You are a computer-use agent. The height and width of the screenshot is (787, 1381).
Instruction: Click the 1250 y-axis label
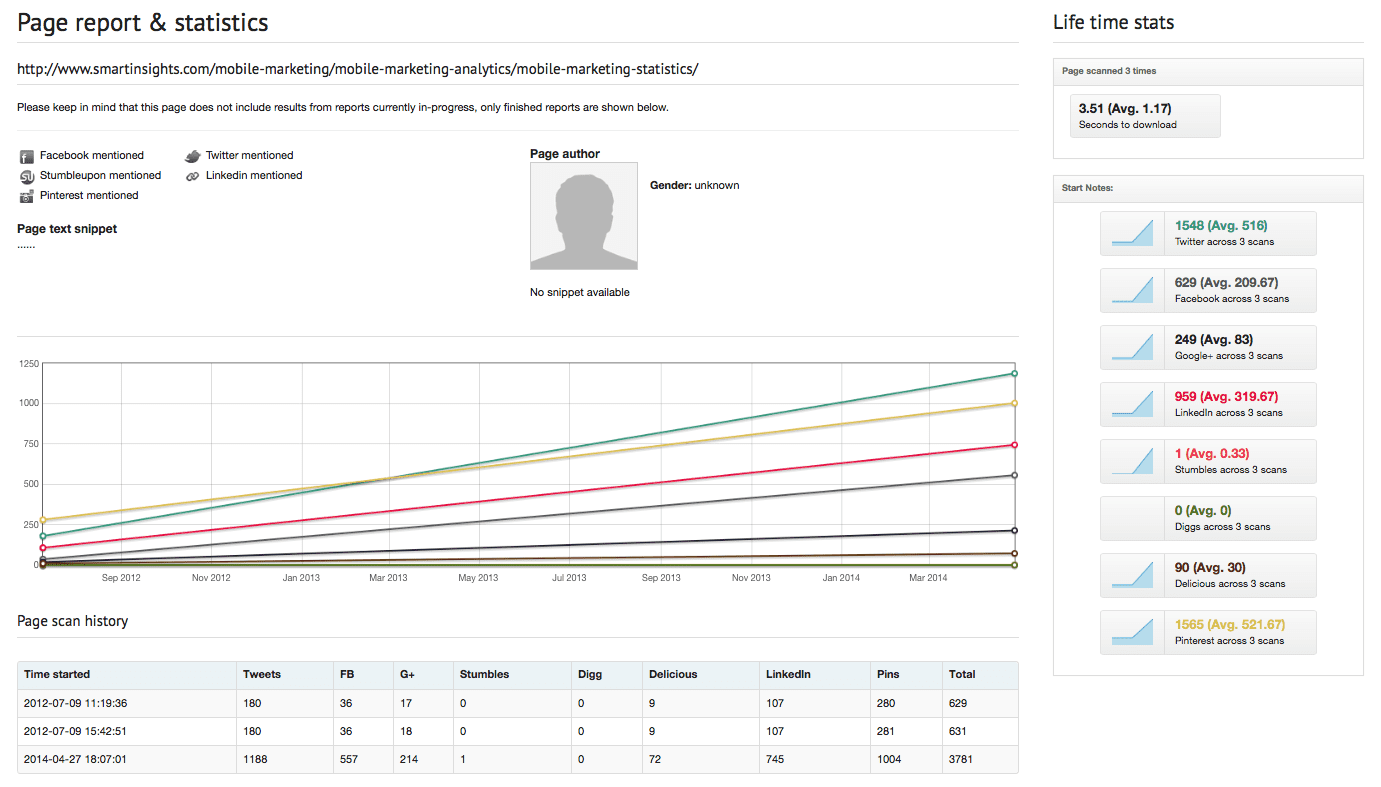(28, 364)
